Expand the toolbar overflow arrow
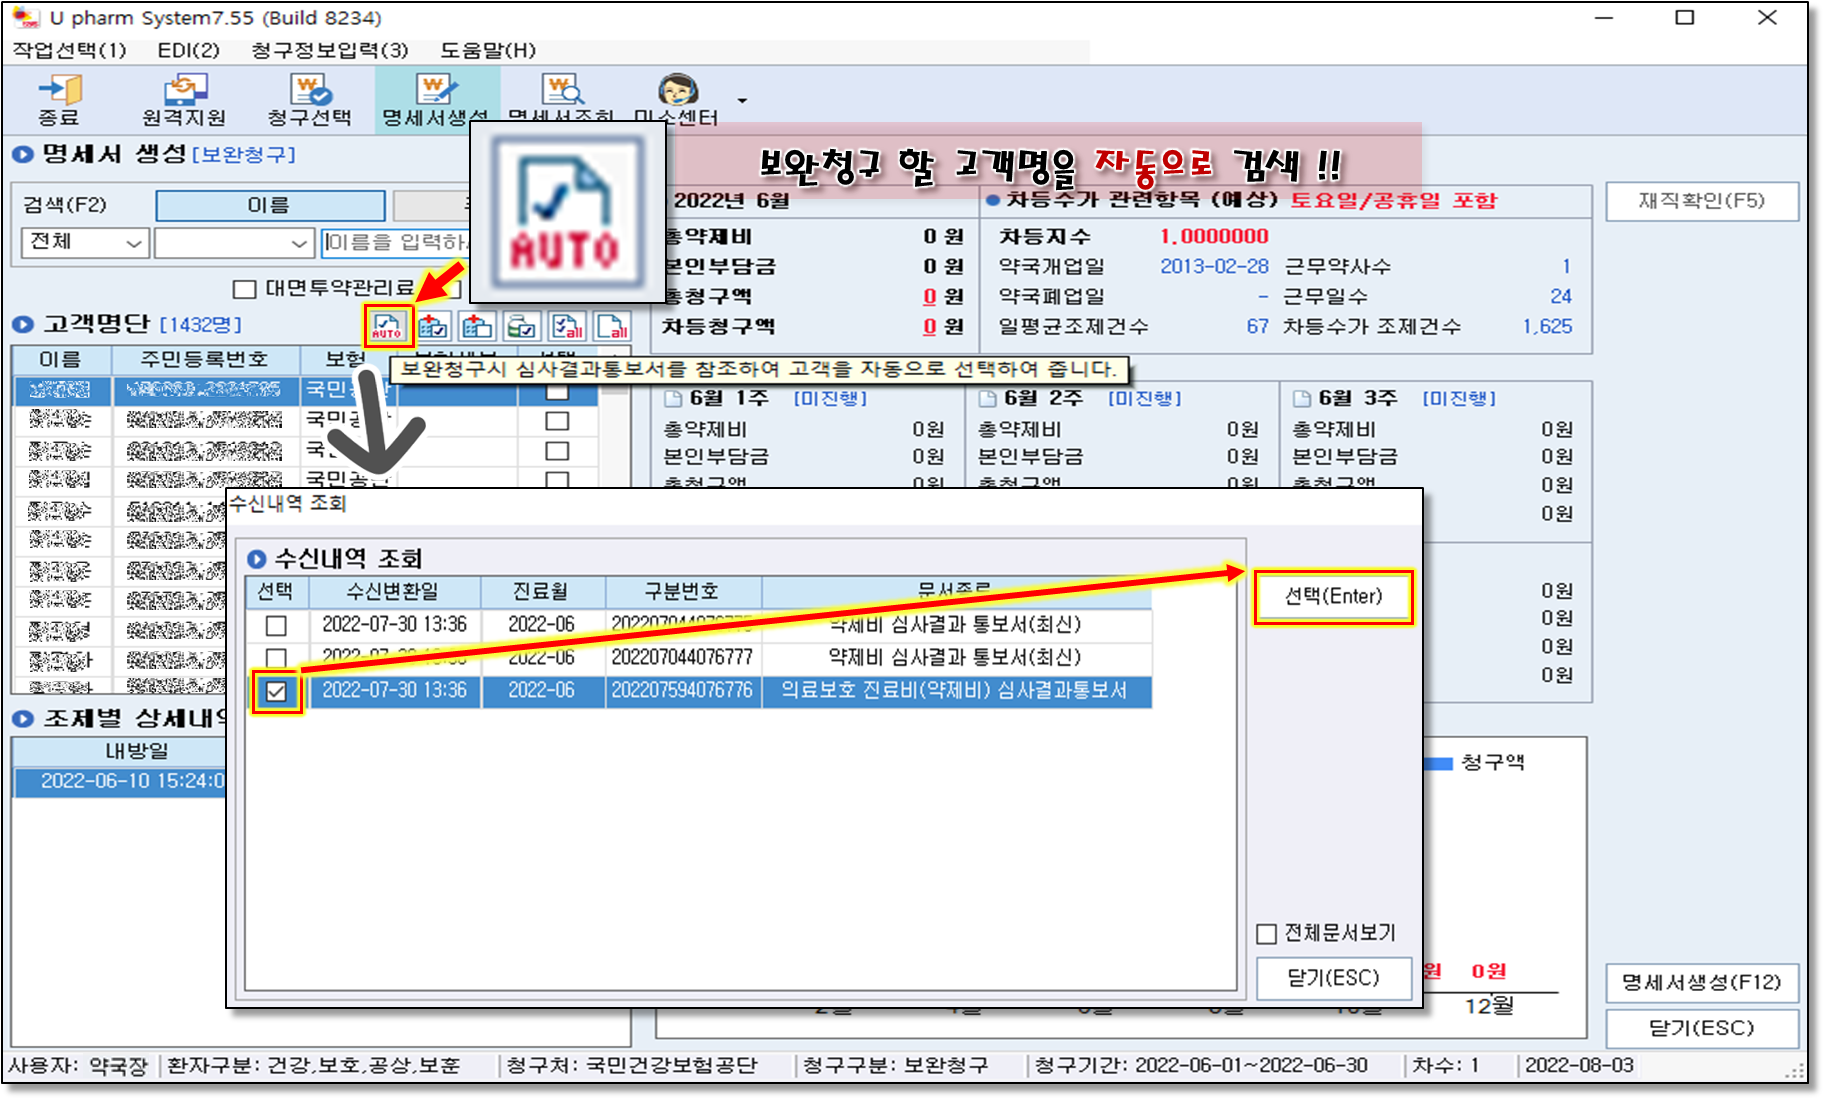1825x1100 pixels. 742,100
